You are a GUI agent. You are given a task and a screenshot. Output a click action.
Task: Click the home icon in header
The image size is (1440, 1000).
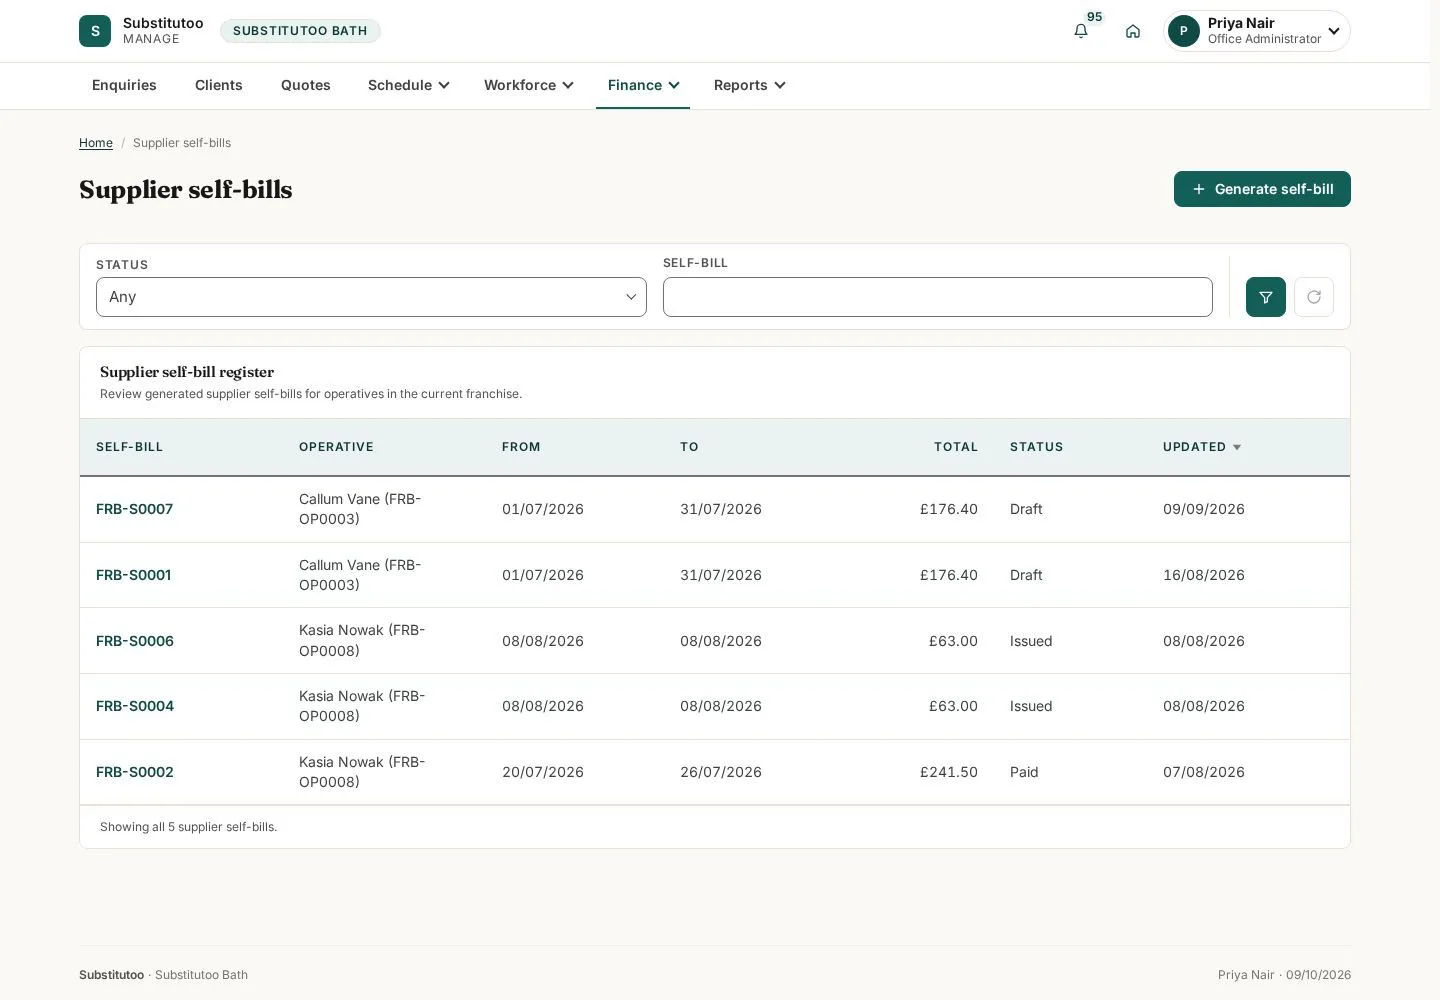click(1133, 31)
